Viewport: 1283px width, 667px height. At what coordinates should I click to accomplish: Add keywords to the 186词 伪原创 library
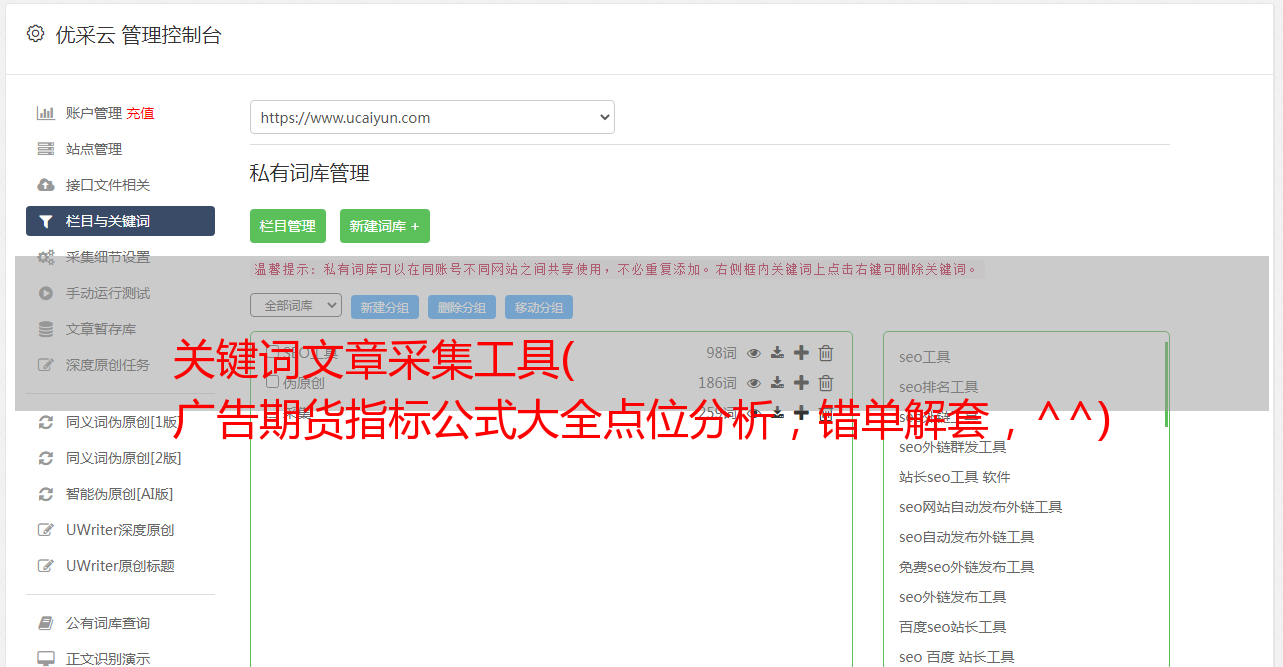tap(801, 383)
